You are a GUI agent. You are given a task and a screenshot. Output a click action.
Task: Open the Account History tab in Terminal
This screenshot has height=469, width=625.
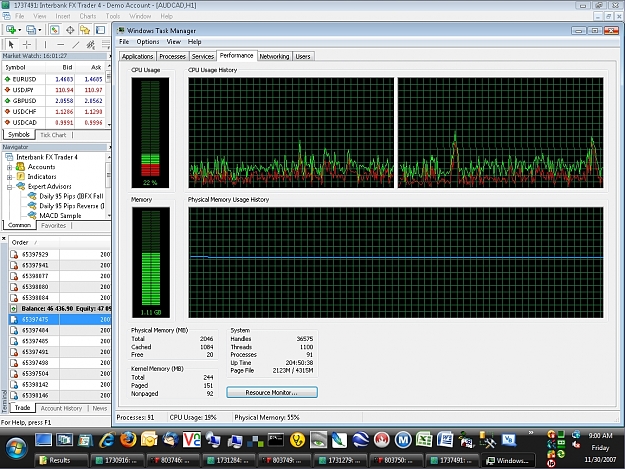61,408
